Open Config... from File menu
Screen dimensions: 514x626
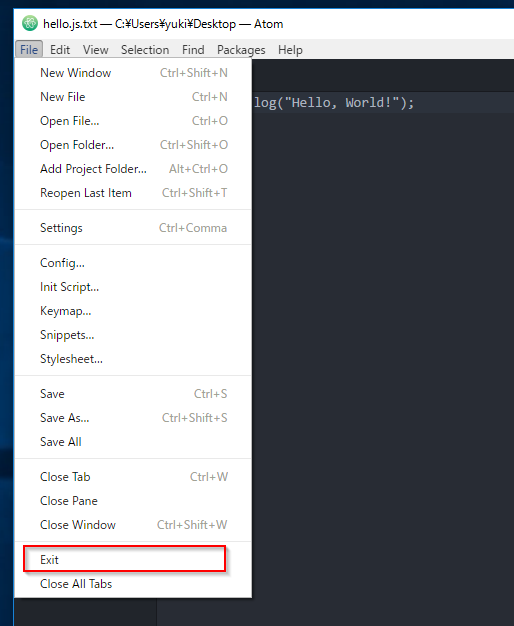(x=133, y=263)
